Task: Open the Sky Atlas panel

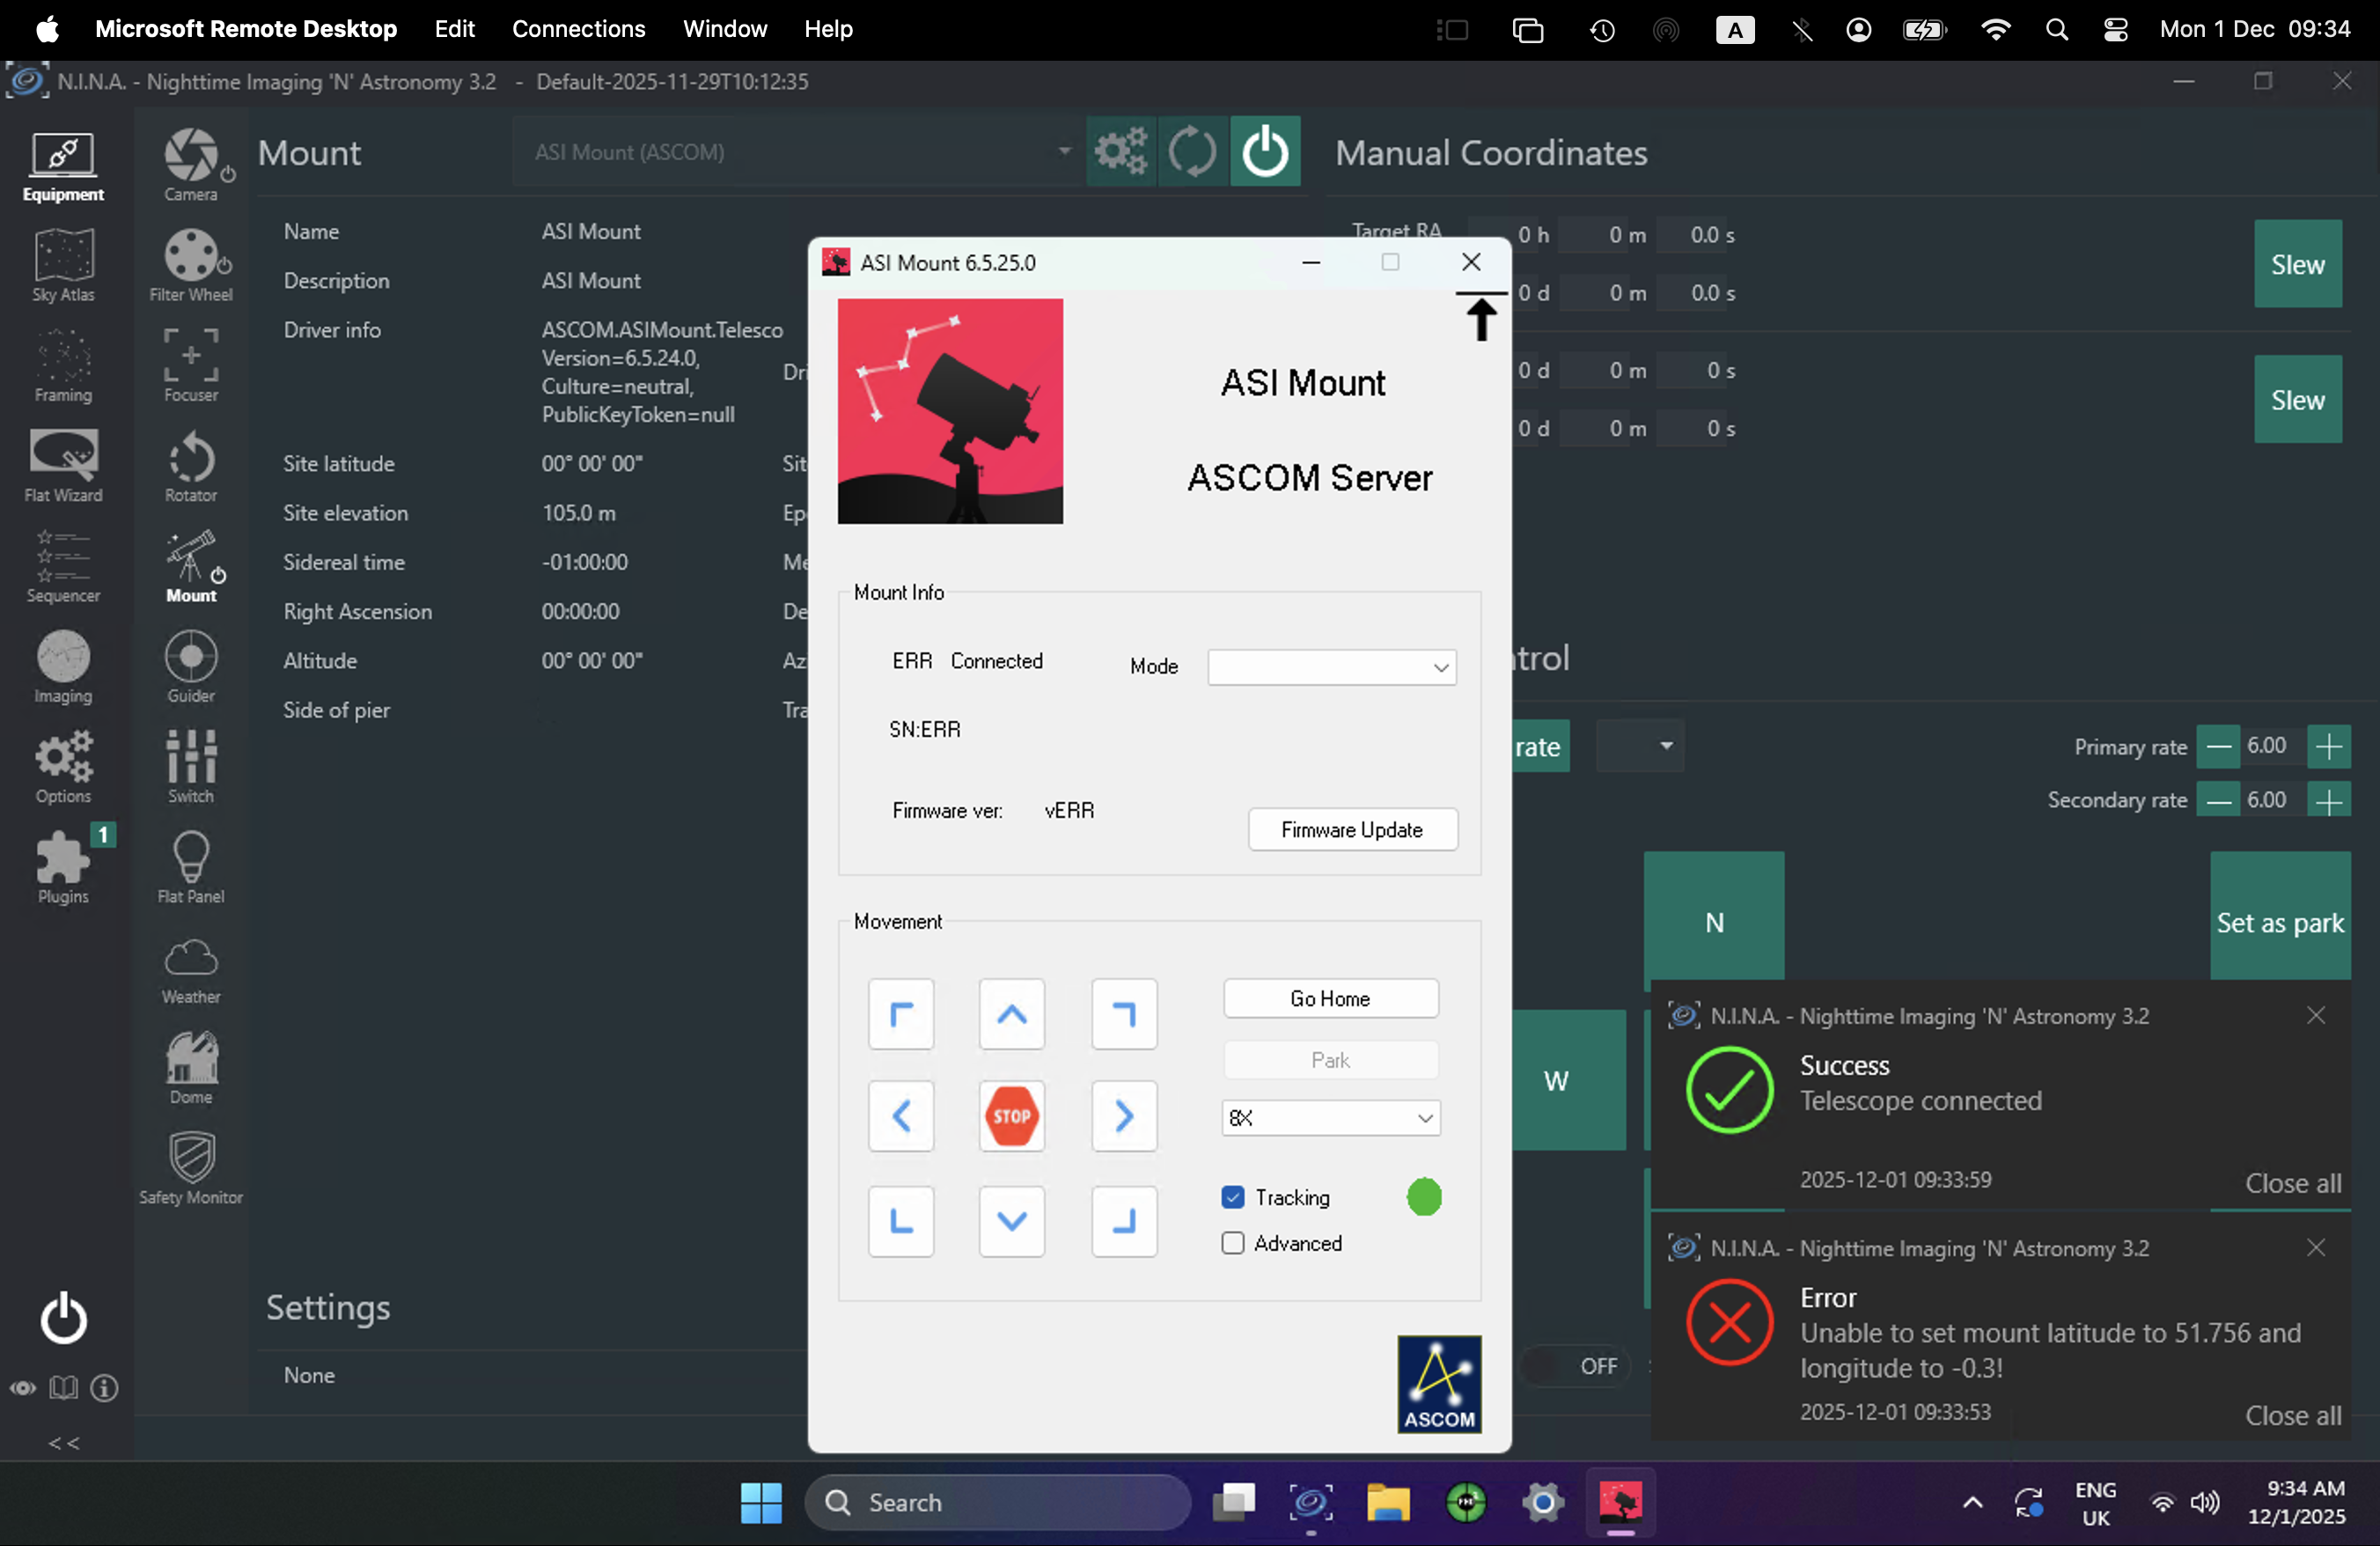Action: [63, 265]
